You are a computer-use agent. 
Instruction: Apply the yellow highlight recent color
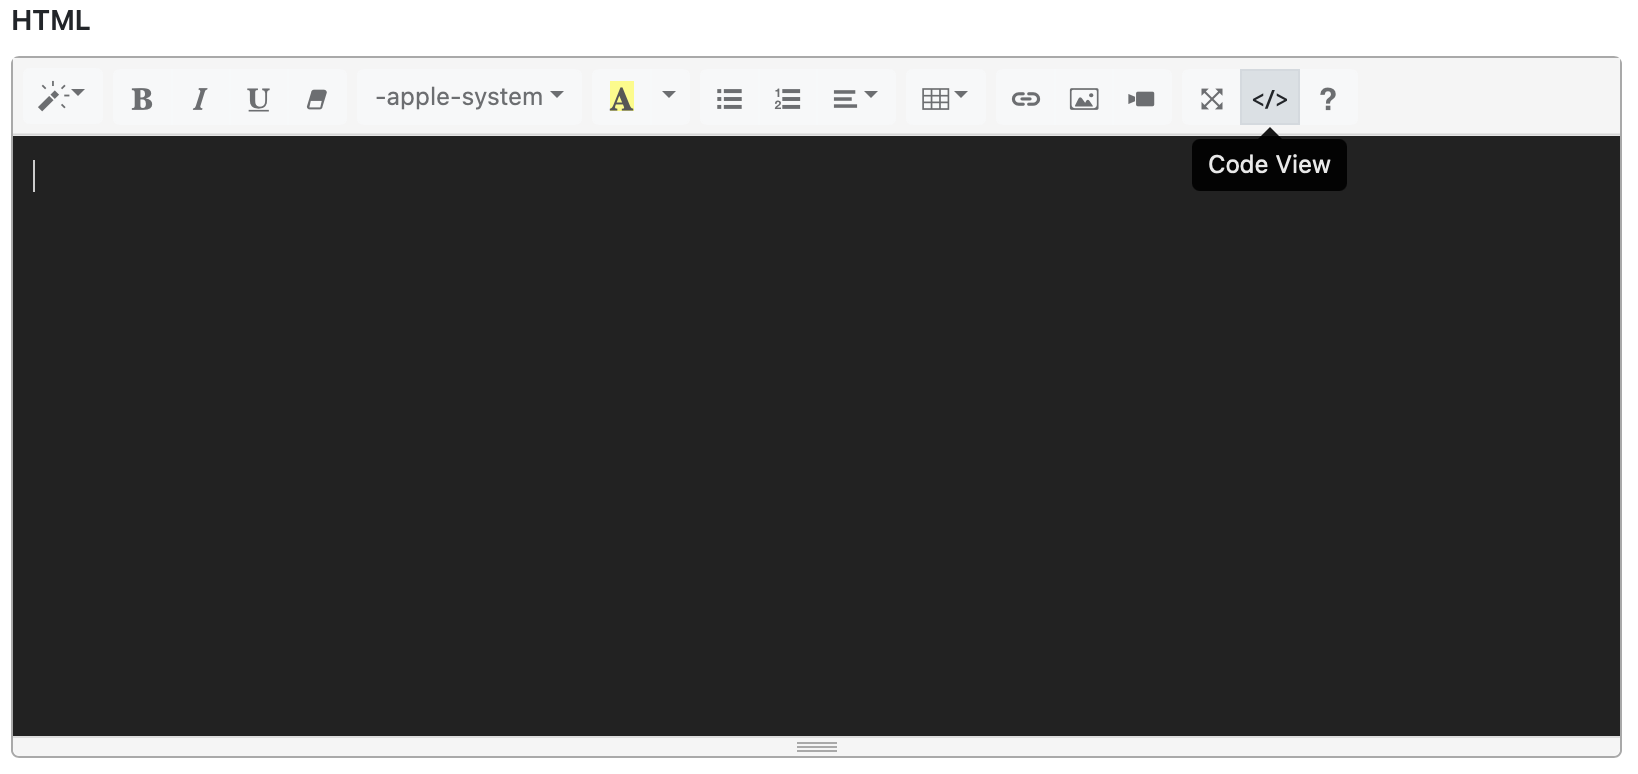(x=621, y=98)
